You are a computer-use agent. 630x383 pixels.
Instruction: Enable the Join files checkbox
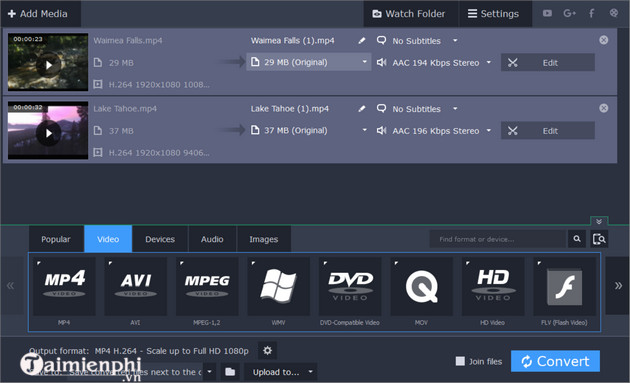(460, 361)
